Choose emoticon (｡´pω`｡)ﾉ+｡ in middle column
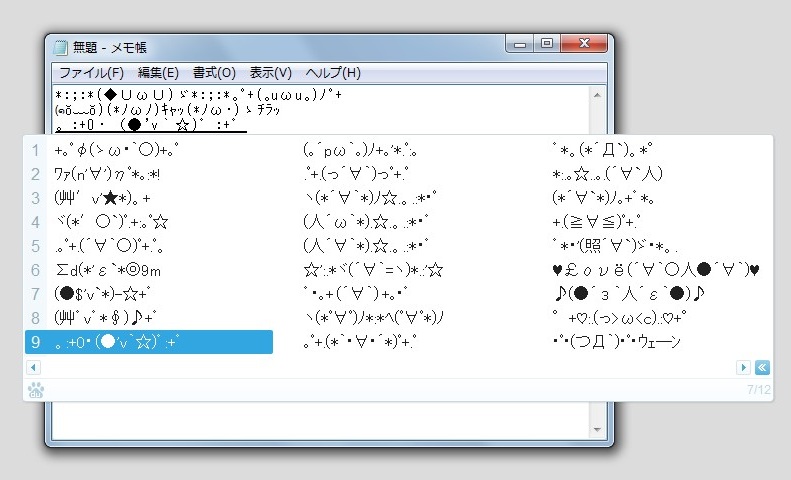The width and height of the screenshot is (791, 480). point(360,150)
